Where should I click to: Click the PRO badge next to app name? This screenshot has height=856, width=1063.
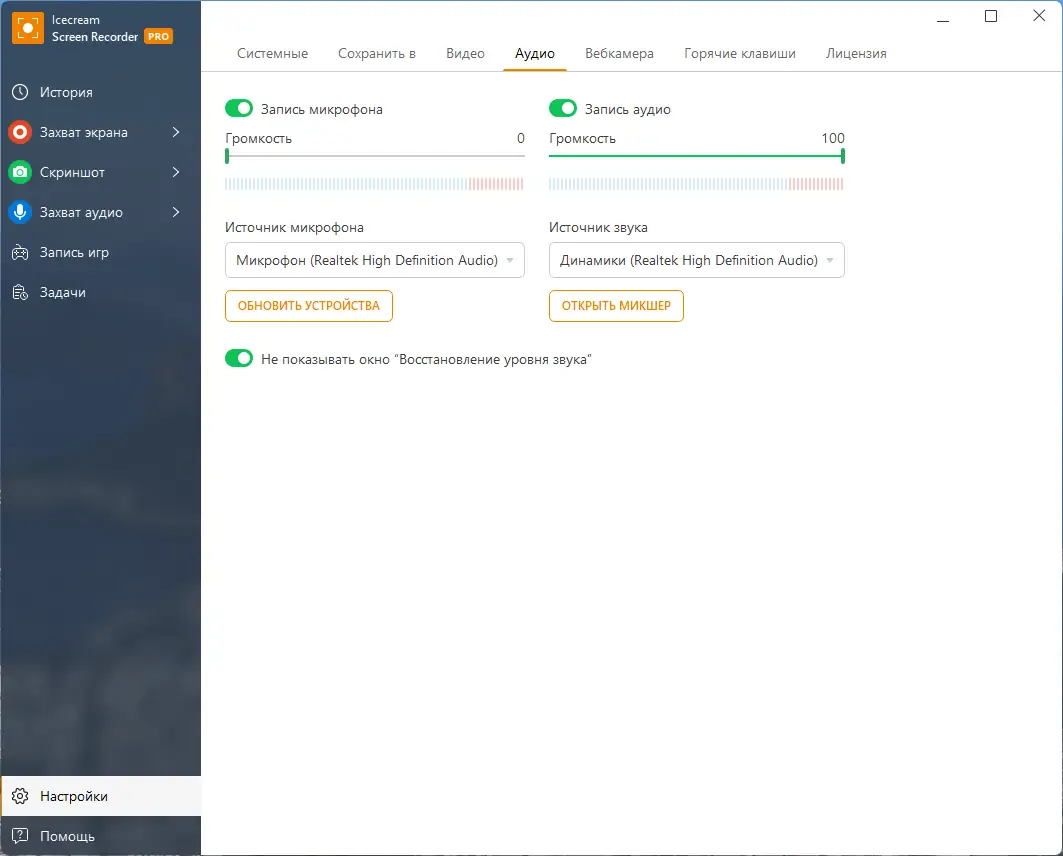click(158, 37)
